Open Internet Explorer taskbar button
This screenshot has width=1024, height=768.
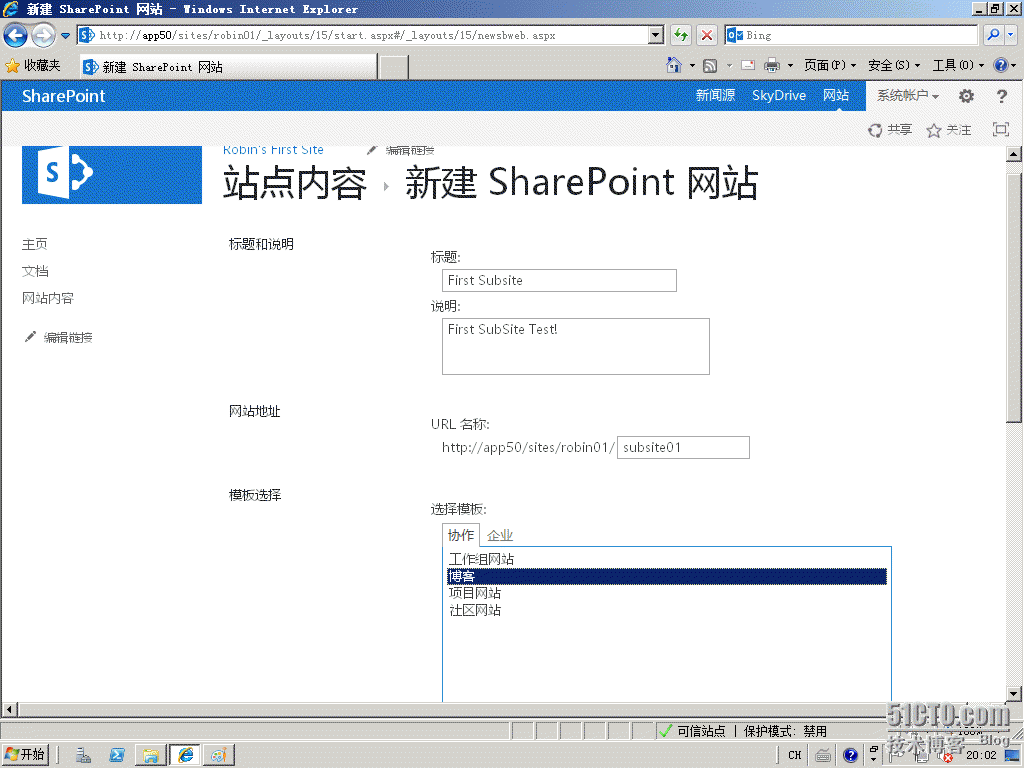tap(185, 755)
